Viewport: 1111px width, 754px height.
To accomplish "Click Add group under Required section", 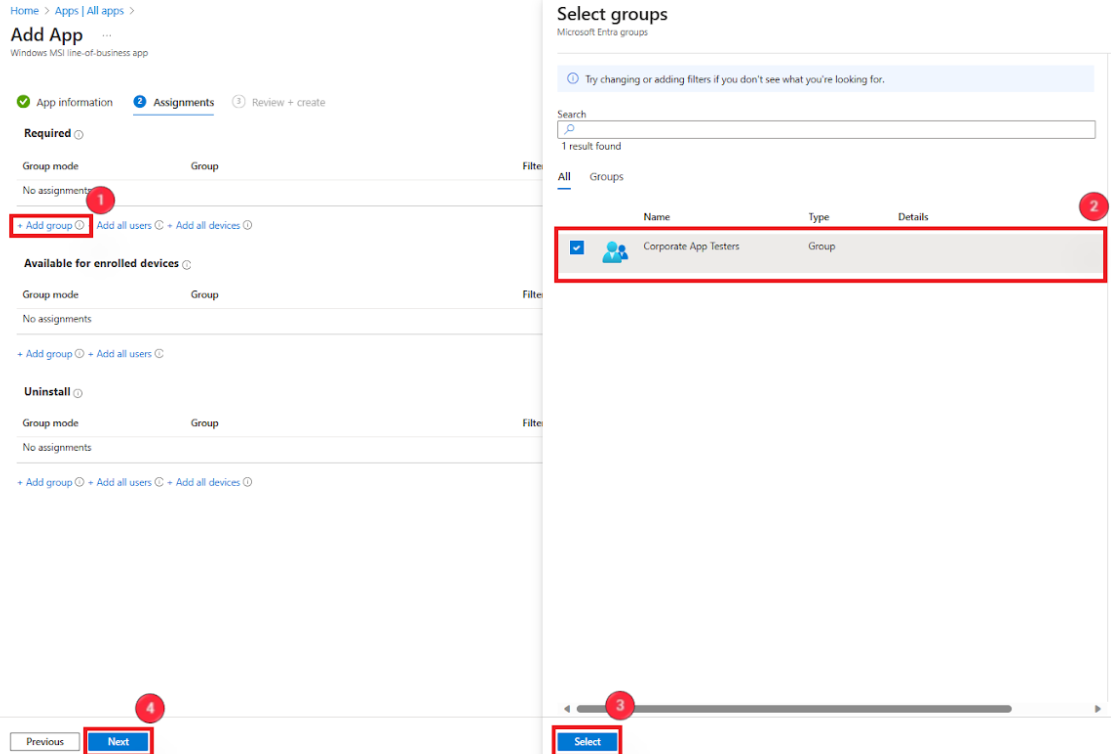I will (45, 226).
